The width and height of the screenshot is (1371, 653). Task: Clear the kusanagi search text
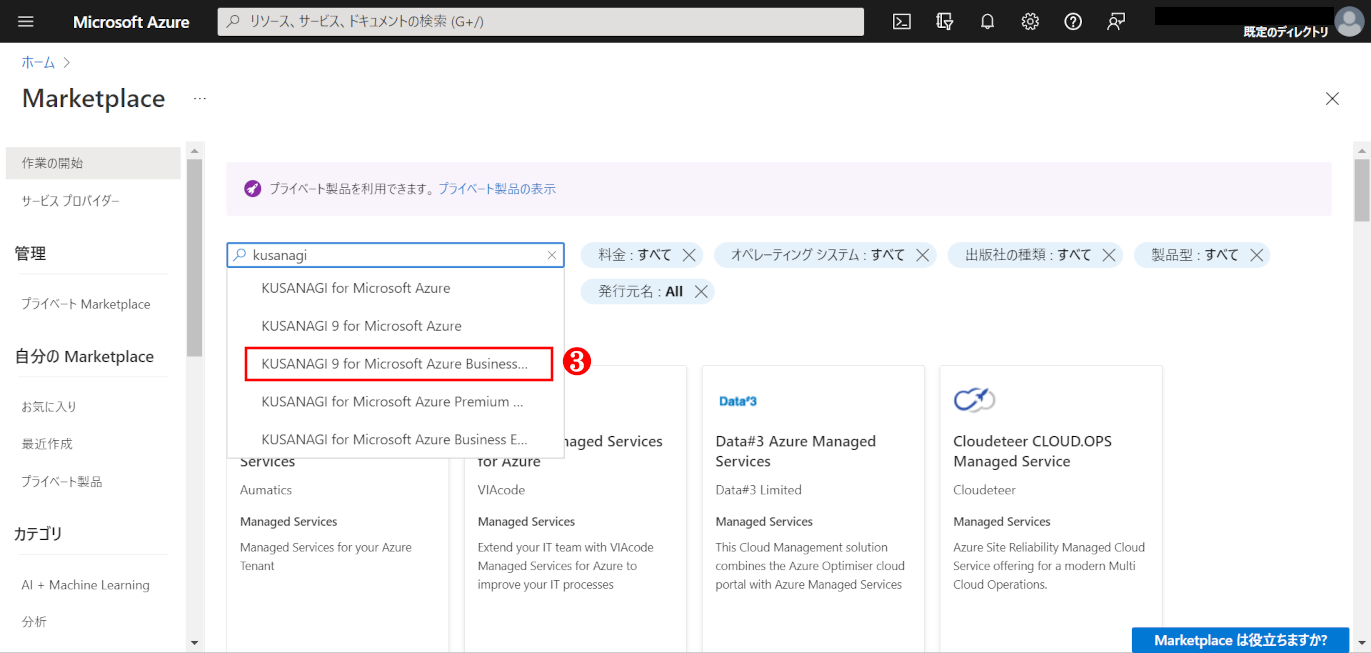pos(551,255)
